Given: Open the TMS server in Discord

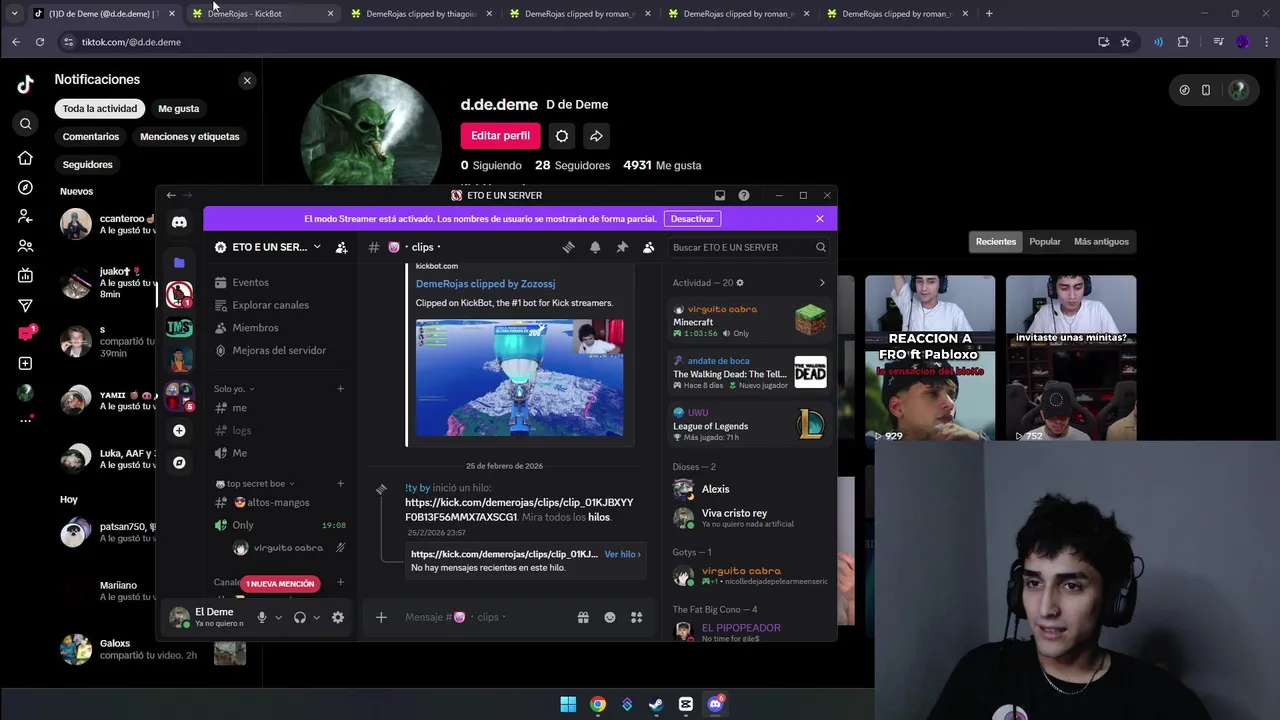Looking at the screenshot, I should [x=179, y=327].
